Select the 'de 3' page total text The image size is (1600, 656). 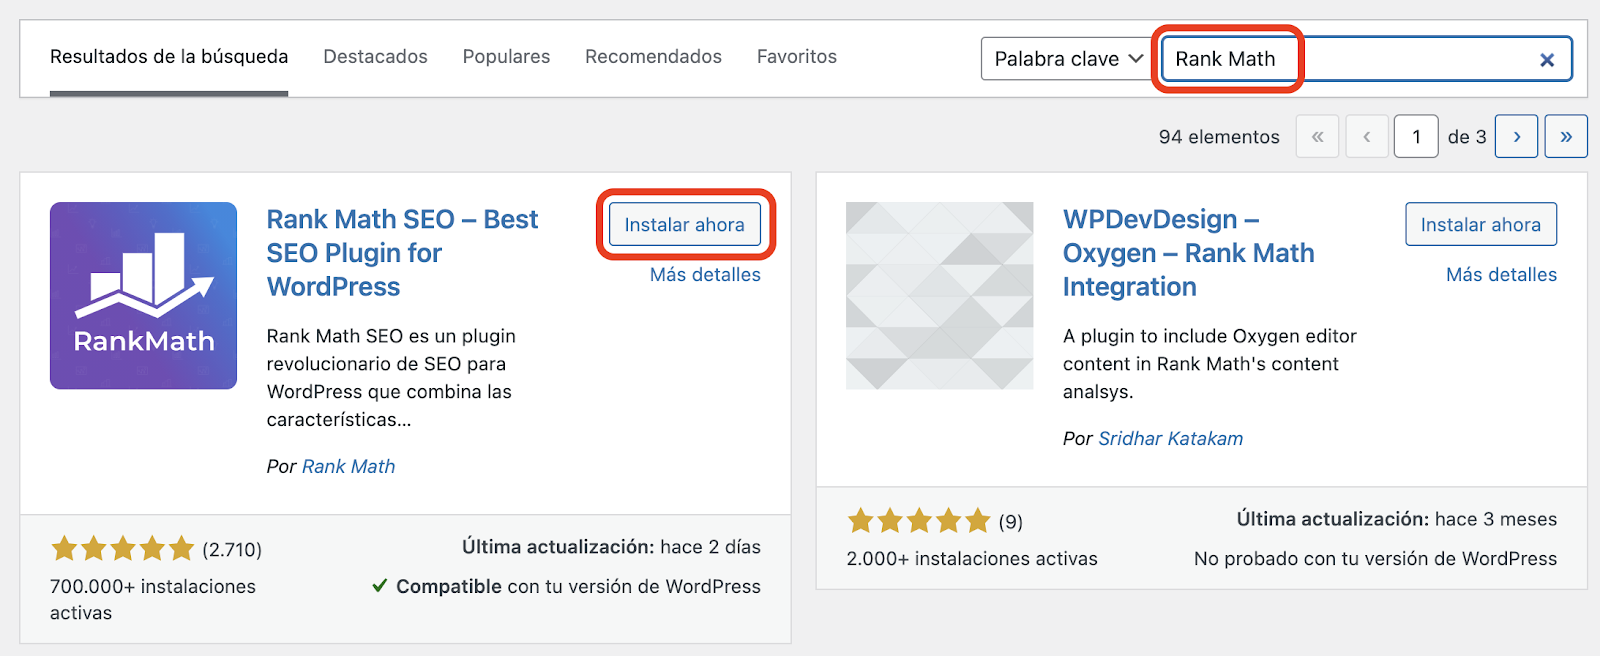coord(1467,137)
